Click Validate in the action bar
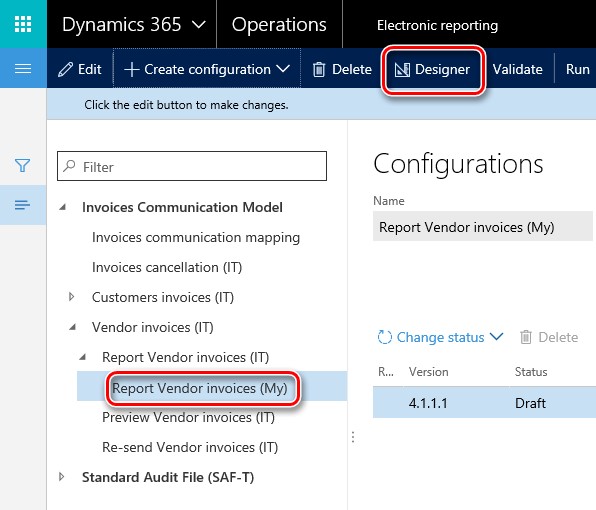This screenshot has width=596, height=510. [517, 69]
